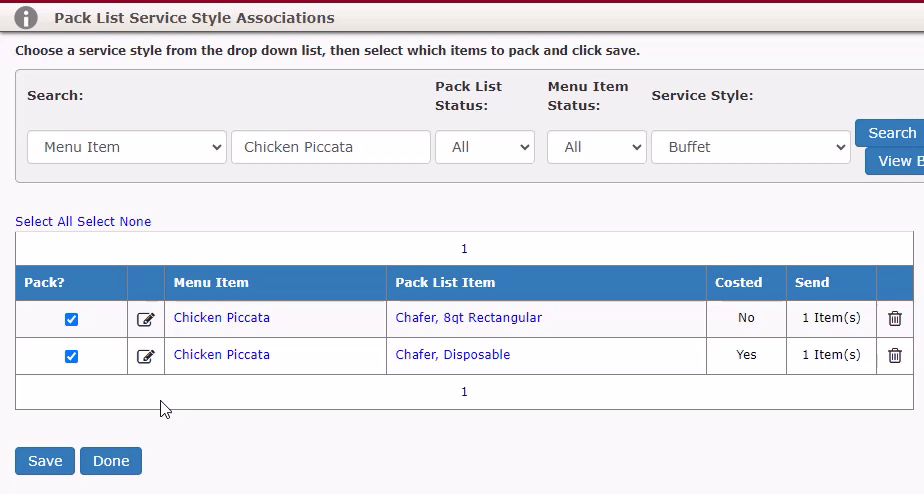Click the Chicken Piccata search field
Image resolution: width=924 pixels, height=494 pixels.
pyautogui.click(x=331, y=147)
